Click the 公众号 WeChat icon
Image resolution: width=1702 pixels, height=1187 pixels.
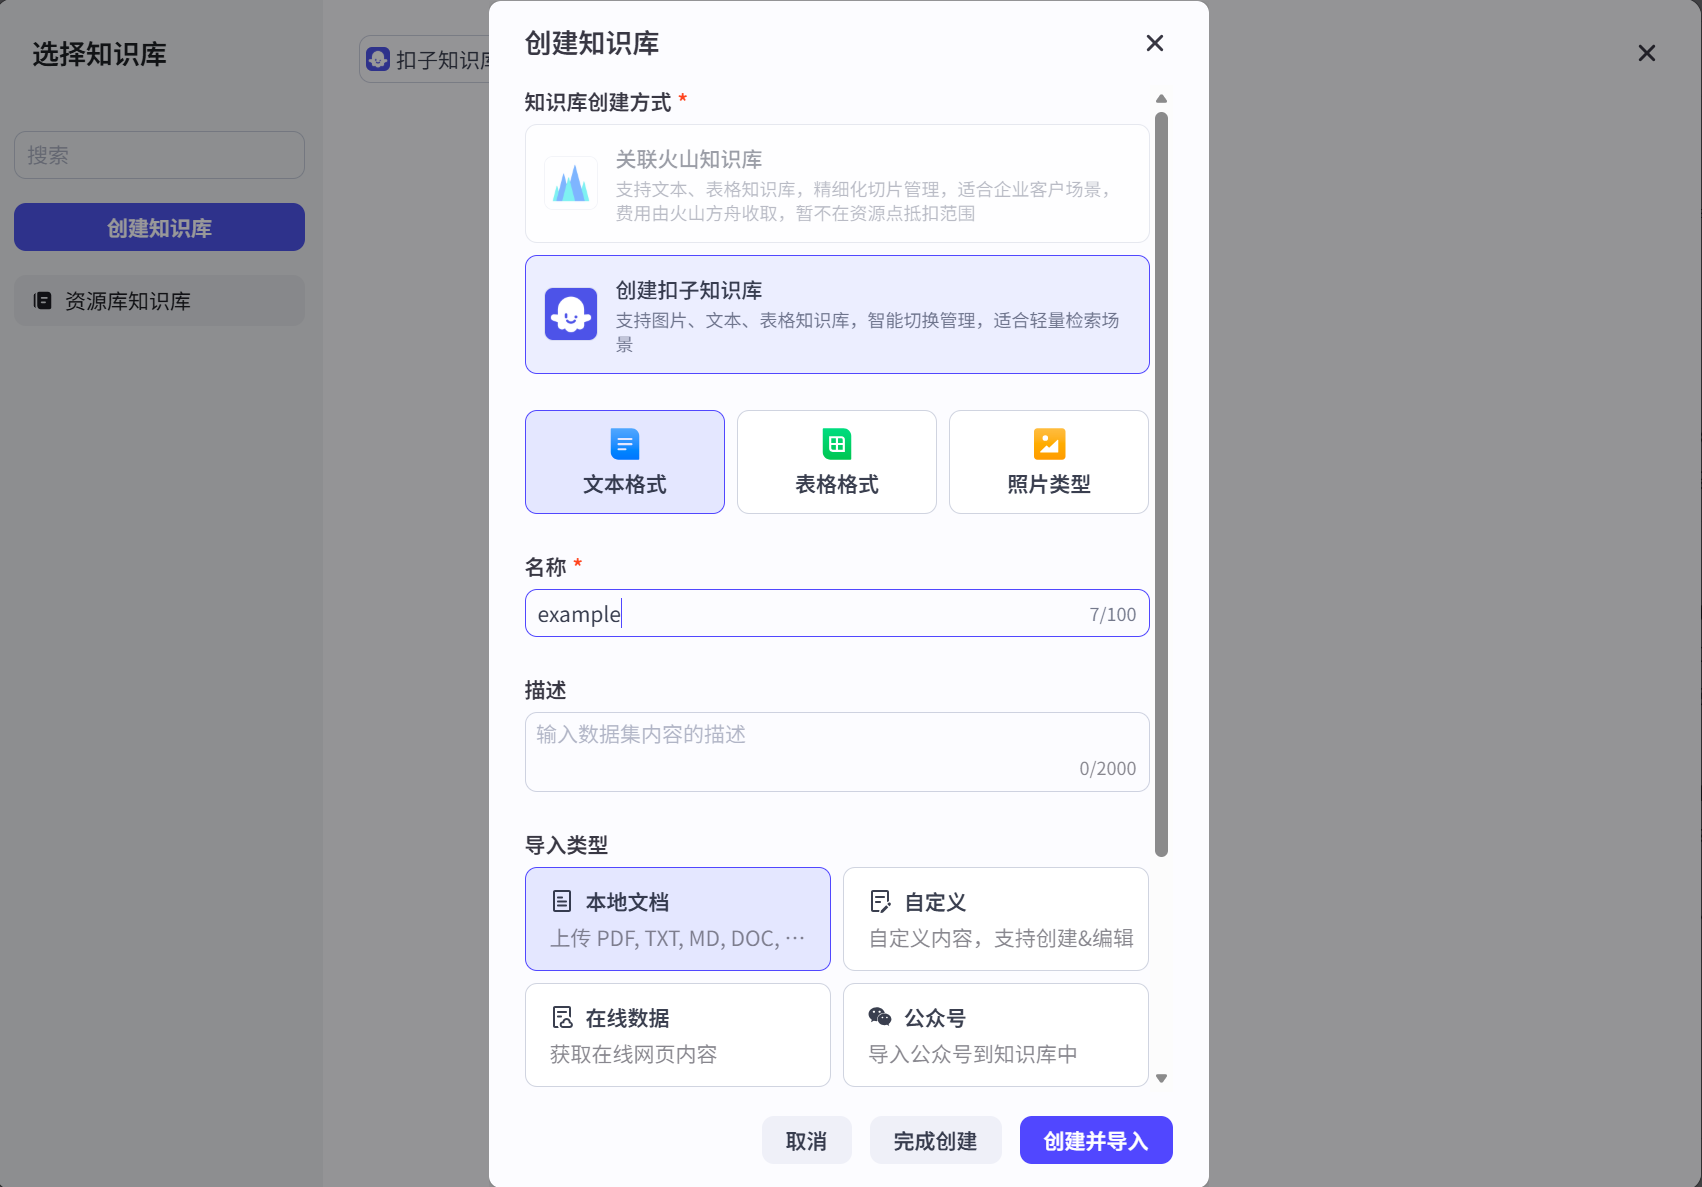click(x=880, y=1017)
